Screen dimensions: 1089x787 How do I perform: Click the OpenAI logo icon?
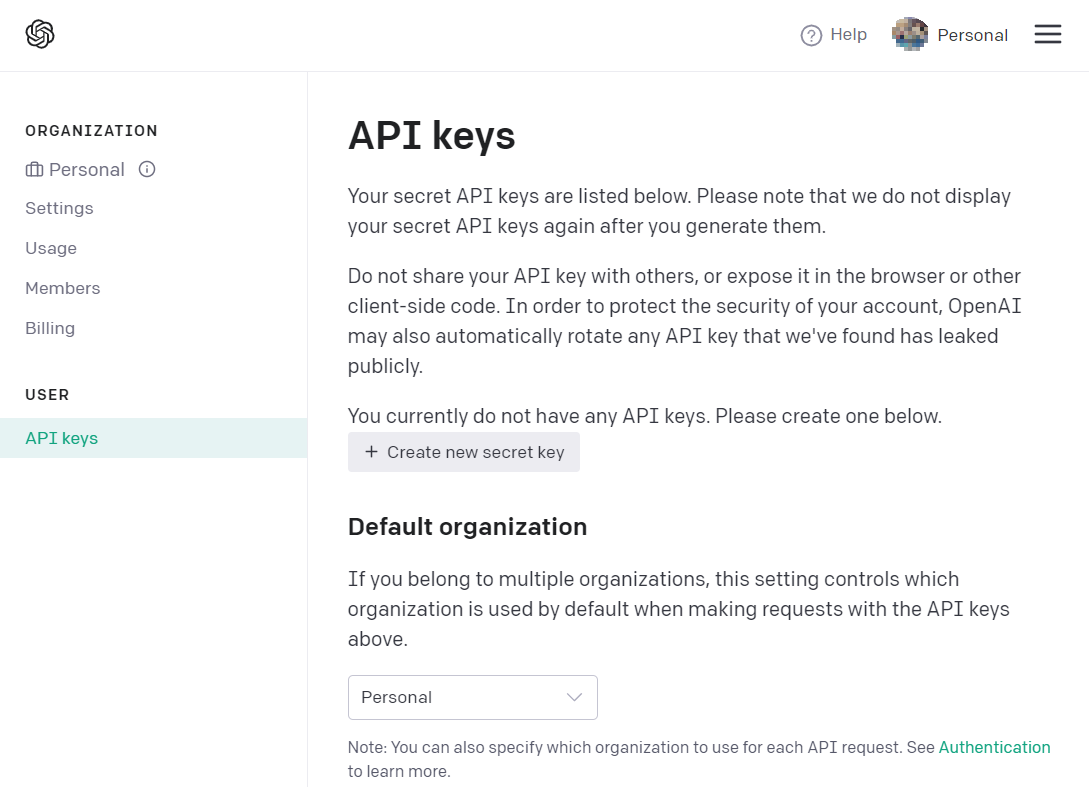tap(40, 34)
